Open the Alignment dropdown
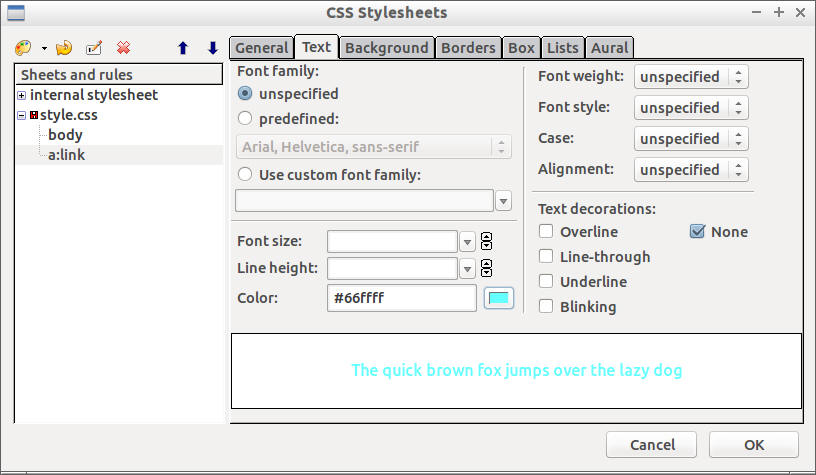Screen dimensions: 816x475 [x=692, y=170]
